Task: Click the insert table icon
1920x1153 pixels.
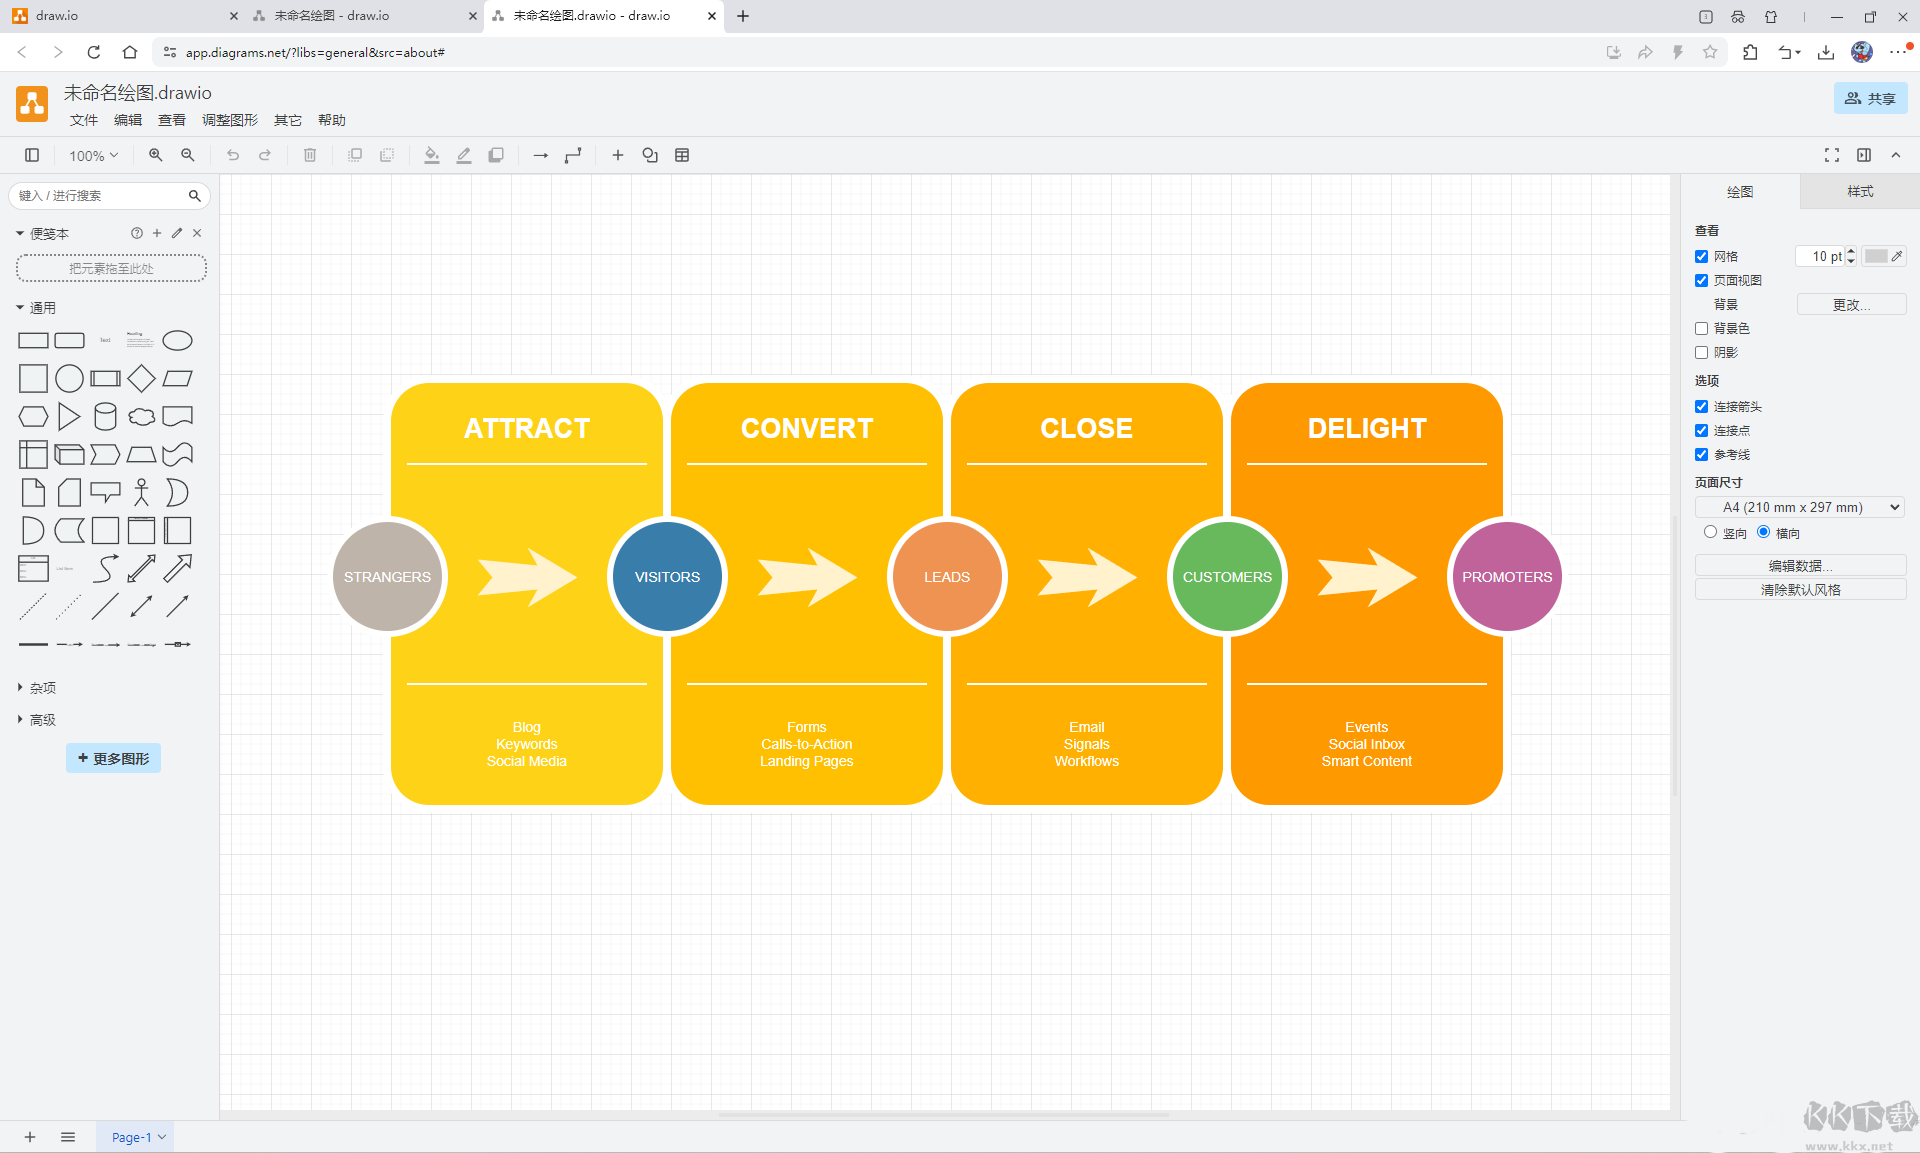Action: pos(682,155)
